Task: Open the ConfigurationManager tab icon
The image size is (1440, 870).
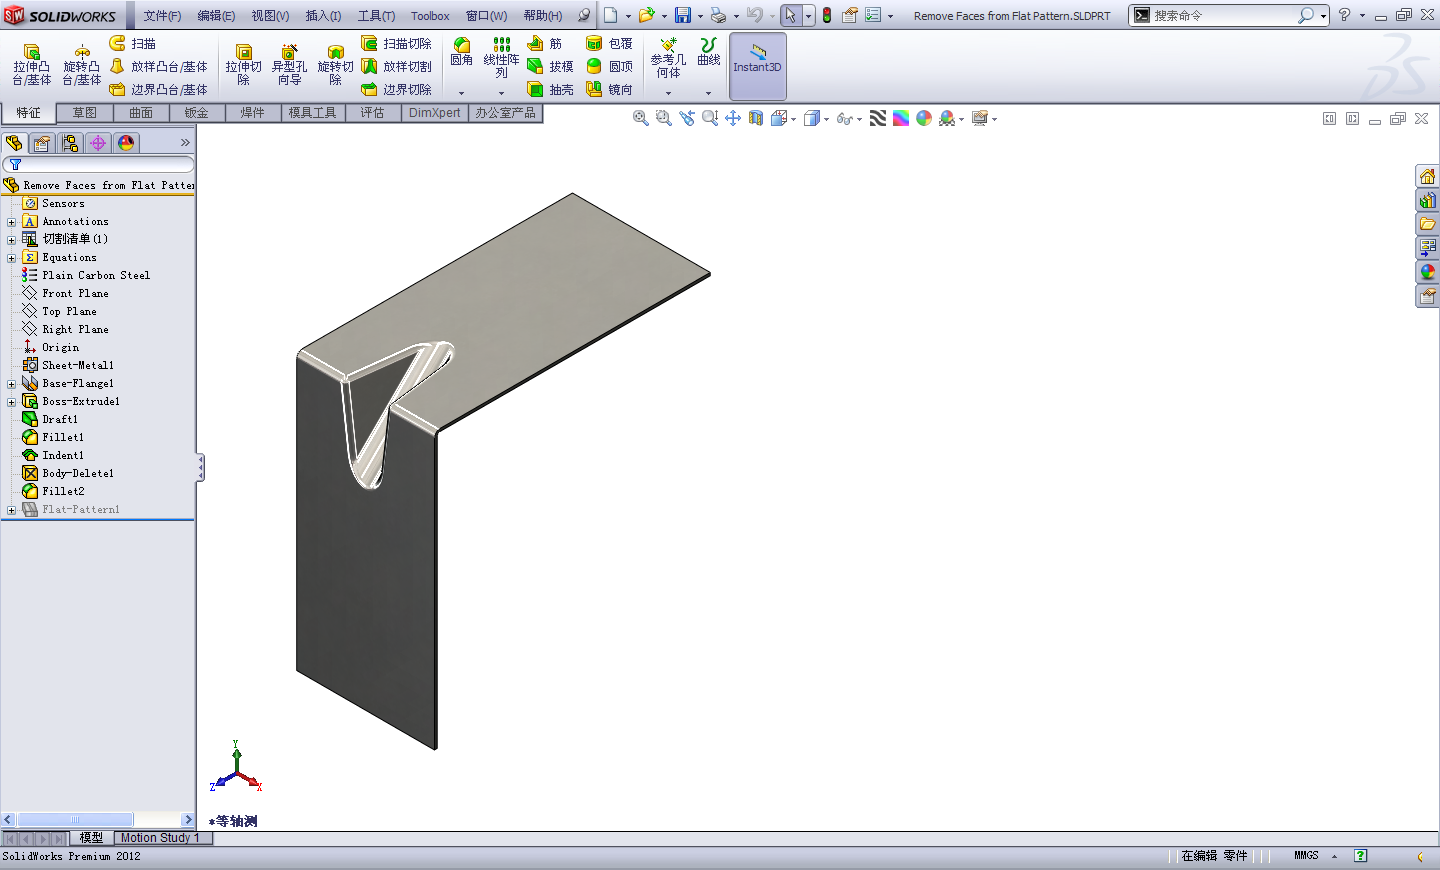Action: tap(70, 143)
